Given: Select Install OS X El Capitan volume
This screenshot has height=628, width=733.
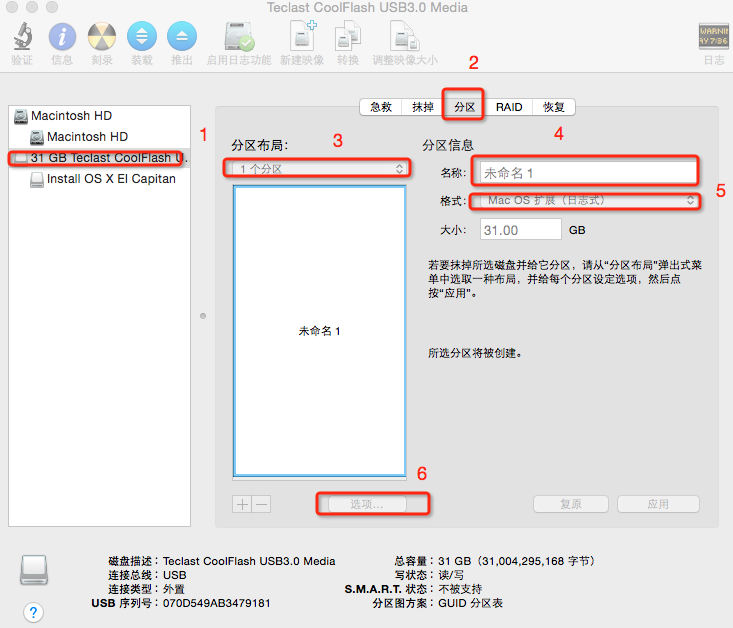Looking at the screenshot, I should [99, 179].
